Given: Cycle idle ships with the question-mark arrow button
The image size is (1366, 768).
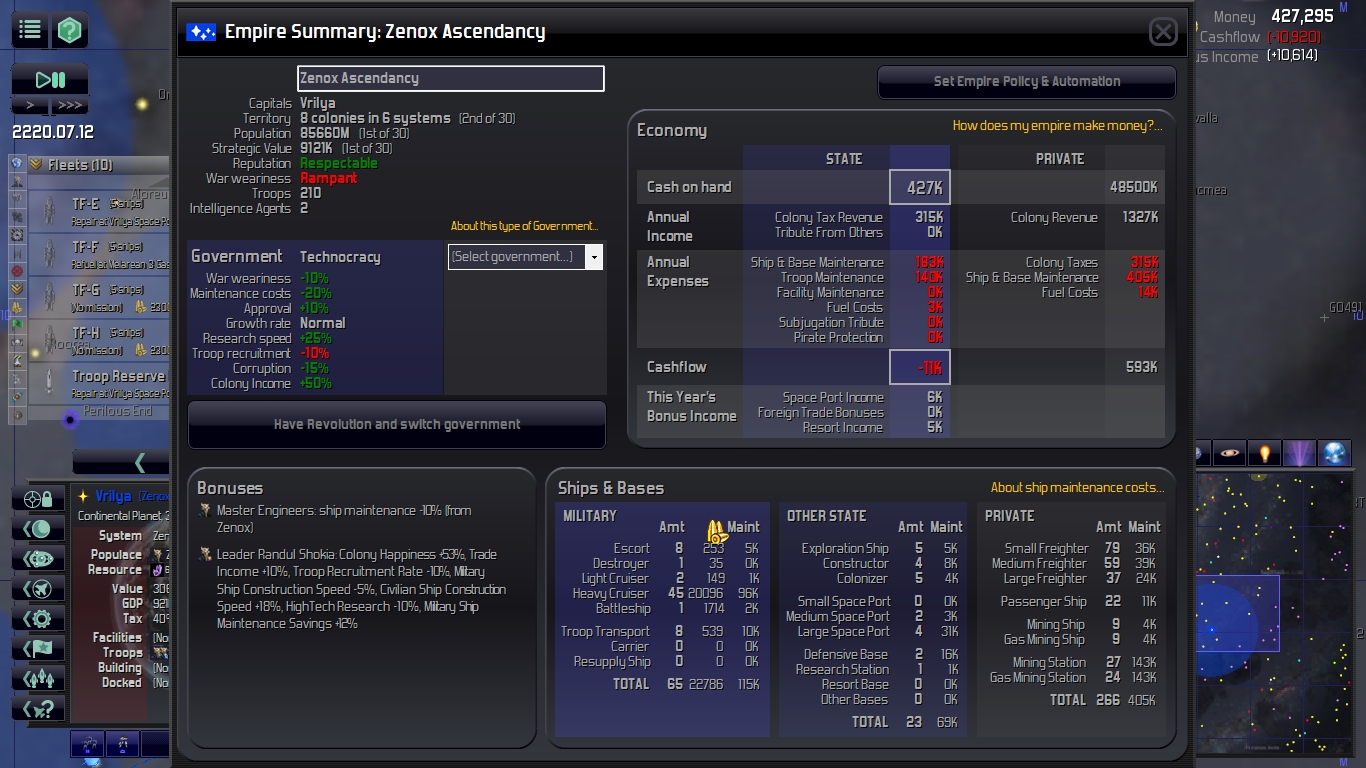Looking at the screenshot, I should (40, 708).
